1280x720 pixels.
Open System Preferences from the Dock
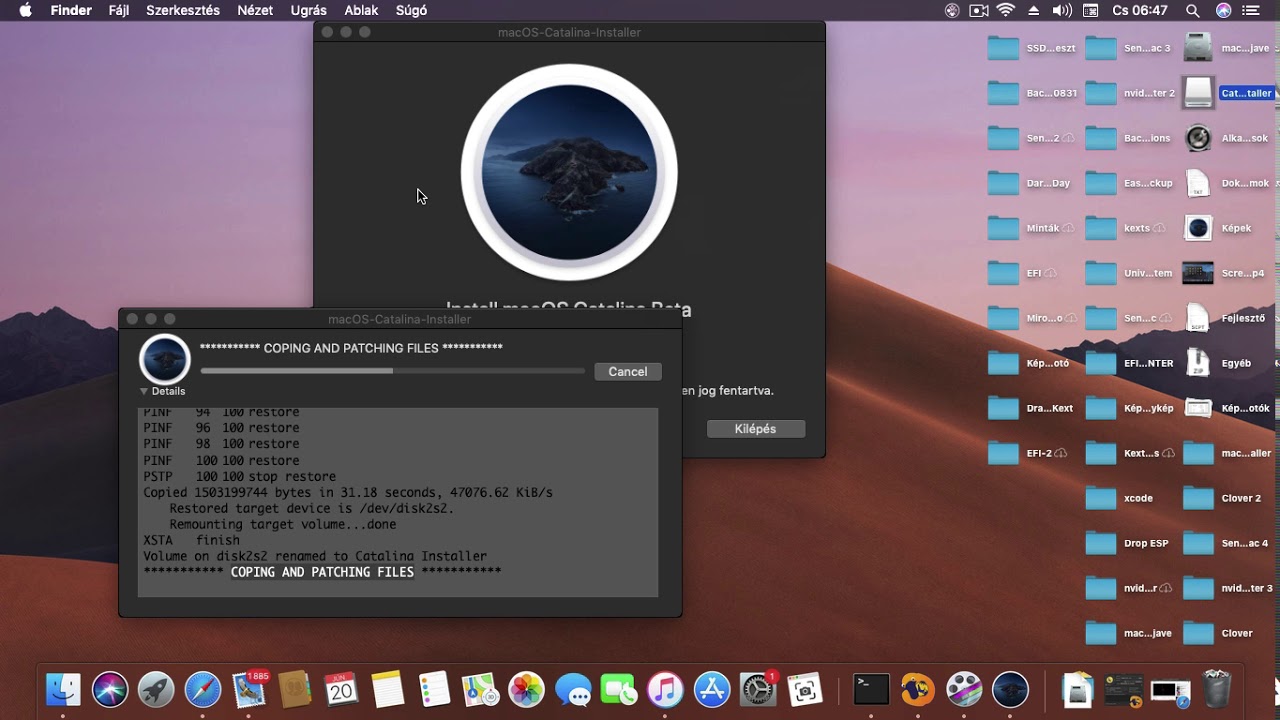point(758,689)
